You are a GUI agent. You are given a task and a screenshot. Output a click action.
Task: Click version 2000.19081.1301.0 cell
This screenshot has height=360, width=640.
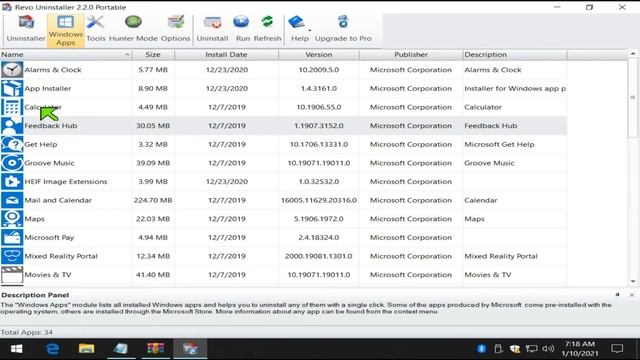(319, 256)
